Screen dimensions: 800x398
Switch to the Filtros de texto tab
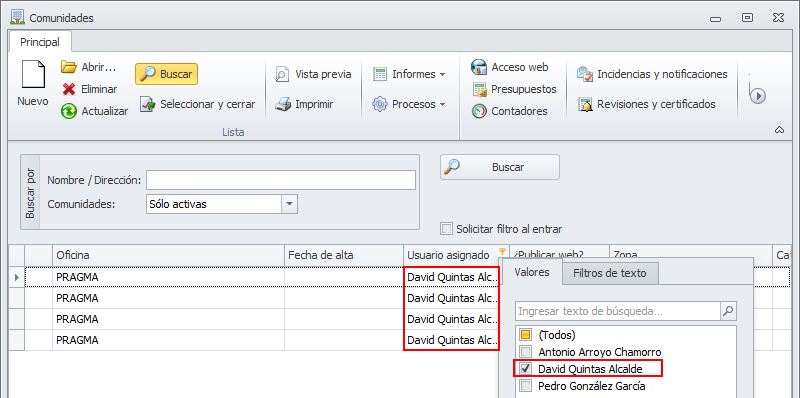tap(610, 273)
